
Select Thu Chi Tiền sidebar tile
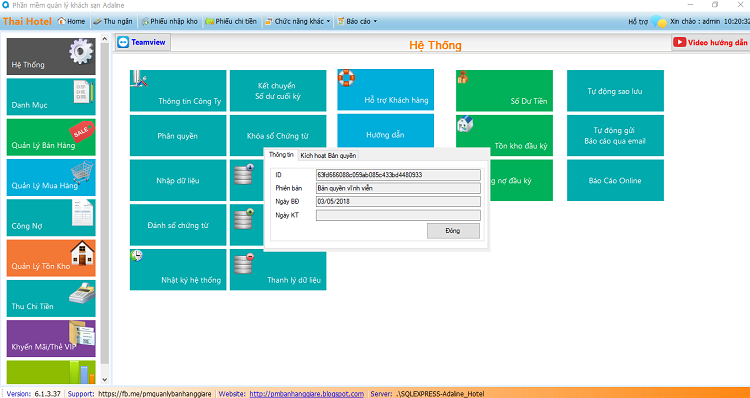(x=51, y=298)
